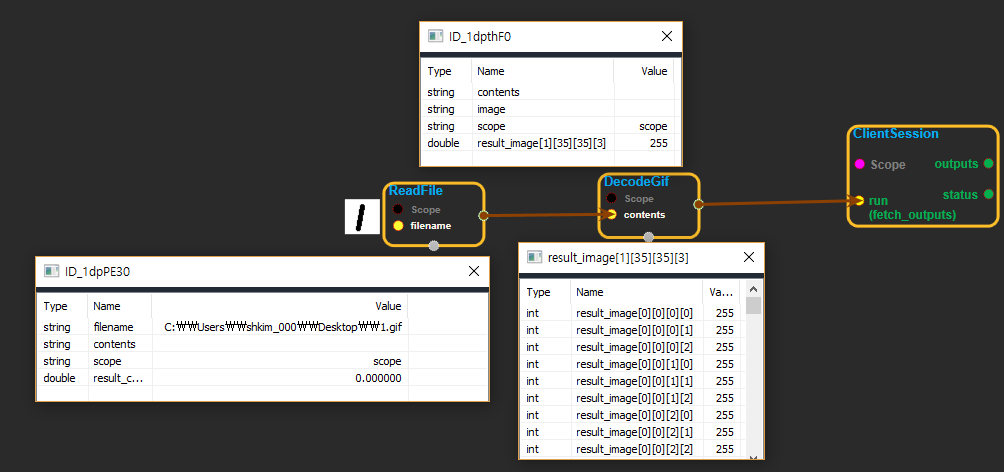Close the result_image[1][35][35][3] window
1004x472 pixels.
751,258
